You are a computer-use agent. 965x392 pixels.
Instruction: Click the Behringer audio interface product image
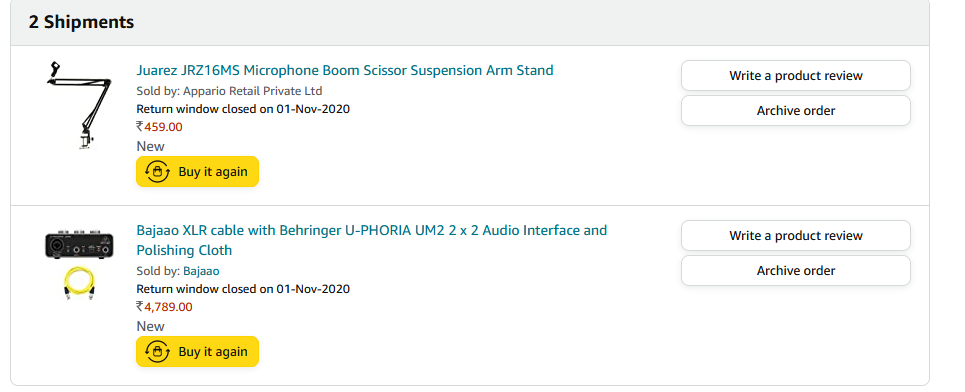tap(79, 246)
